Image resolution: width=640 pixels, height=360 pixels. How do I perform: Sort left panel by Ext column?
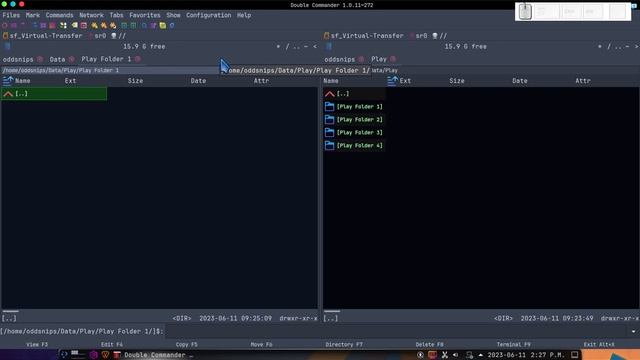click(x=70, y=81)
